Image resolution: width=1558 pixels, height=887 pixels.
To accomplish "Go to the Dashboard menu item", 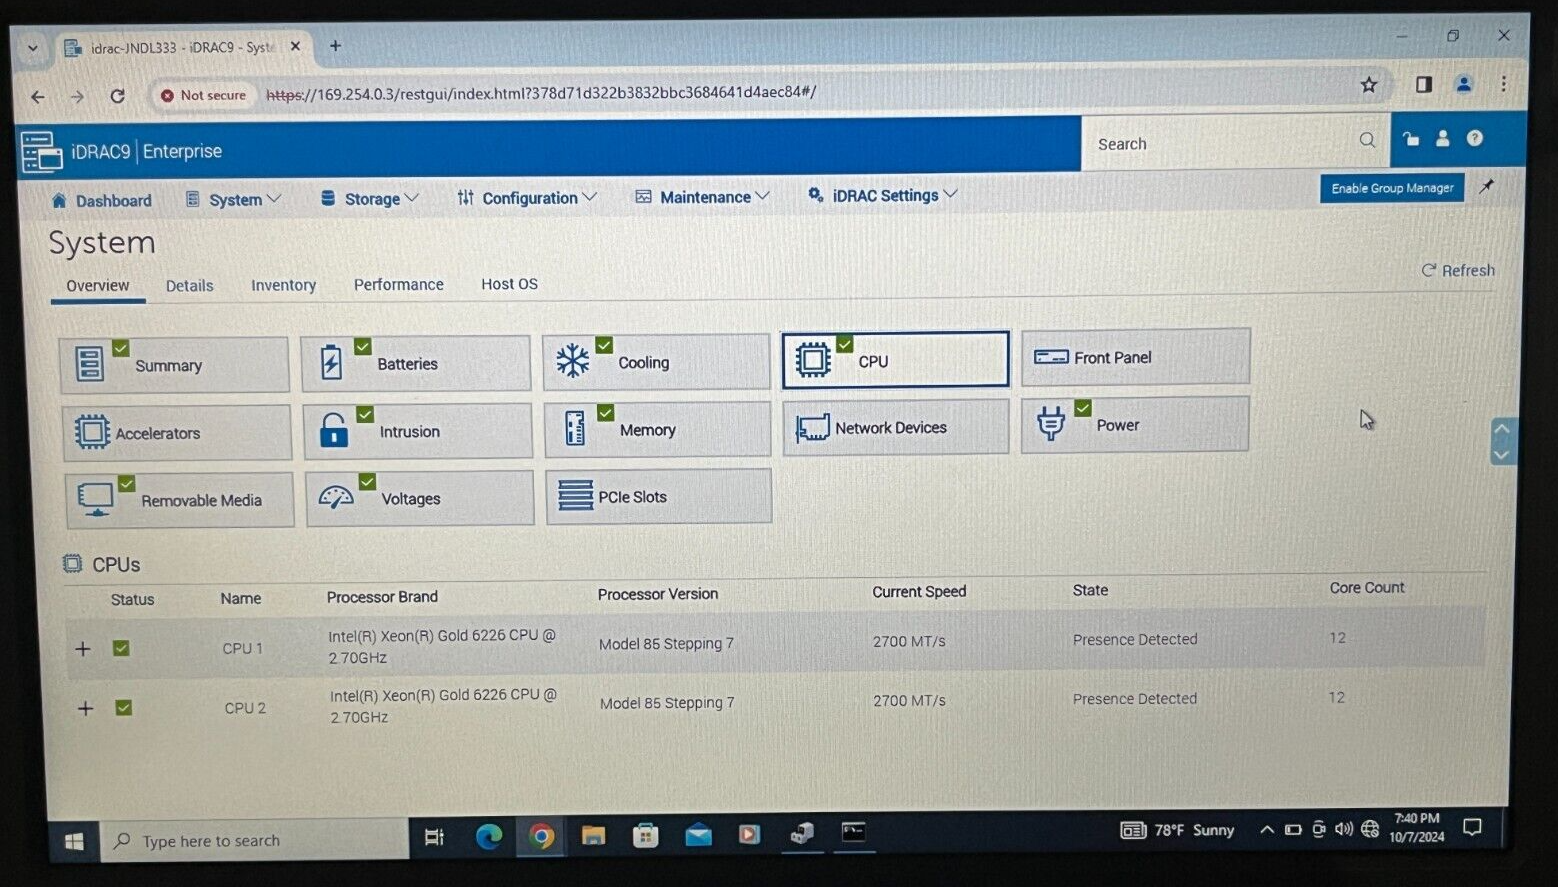I will [x=101, y=201].
